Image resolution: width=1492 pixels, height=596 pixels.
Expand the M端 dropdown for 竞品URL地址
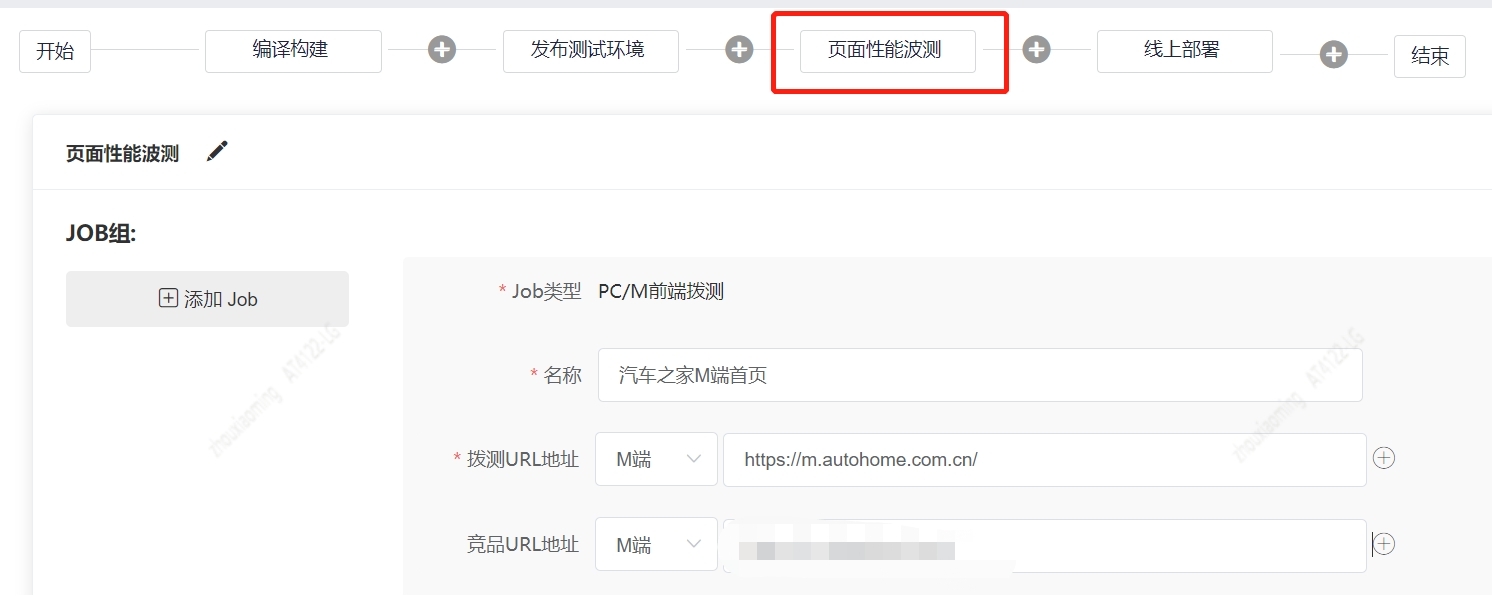[656, 545]
